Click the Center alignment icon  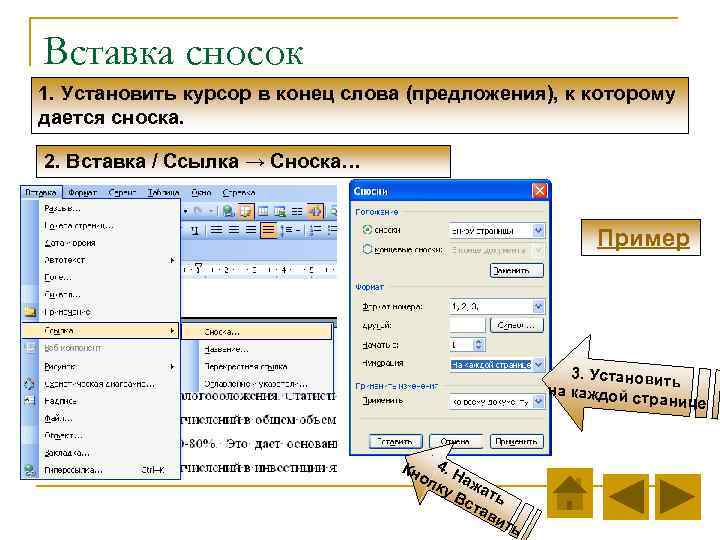[x=234, y=229]
